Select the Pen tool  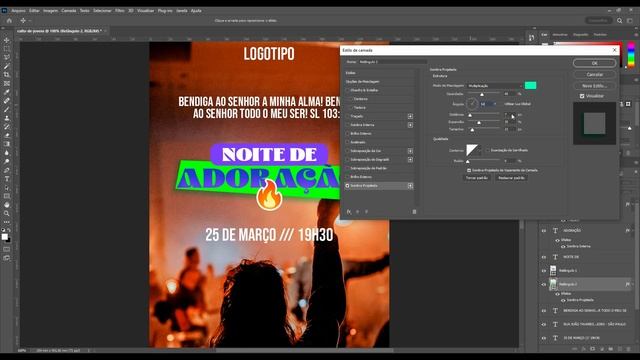pos(7,170)
